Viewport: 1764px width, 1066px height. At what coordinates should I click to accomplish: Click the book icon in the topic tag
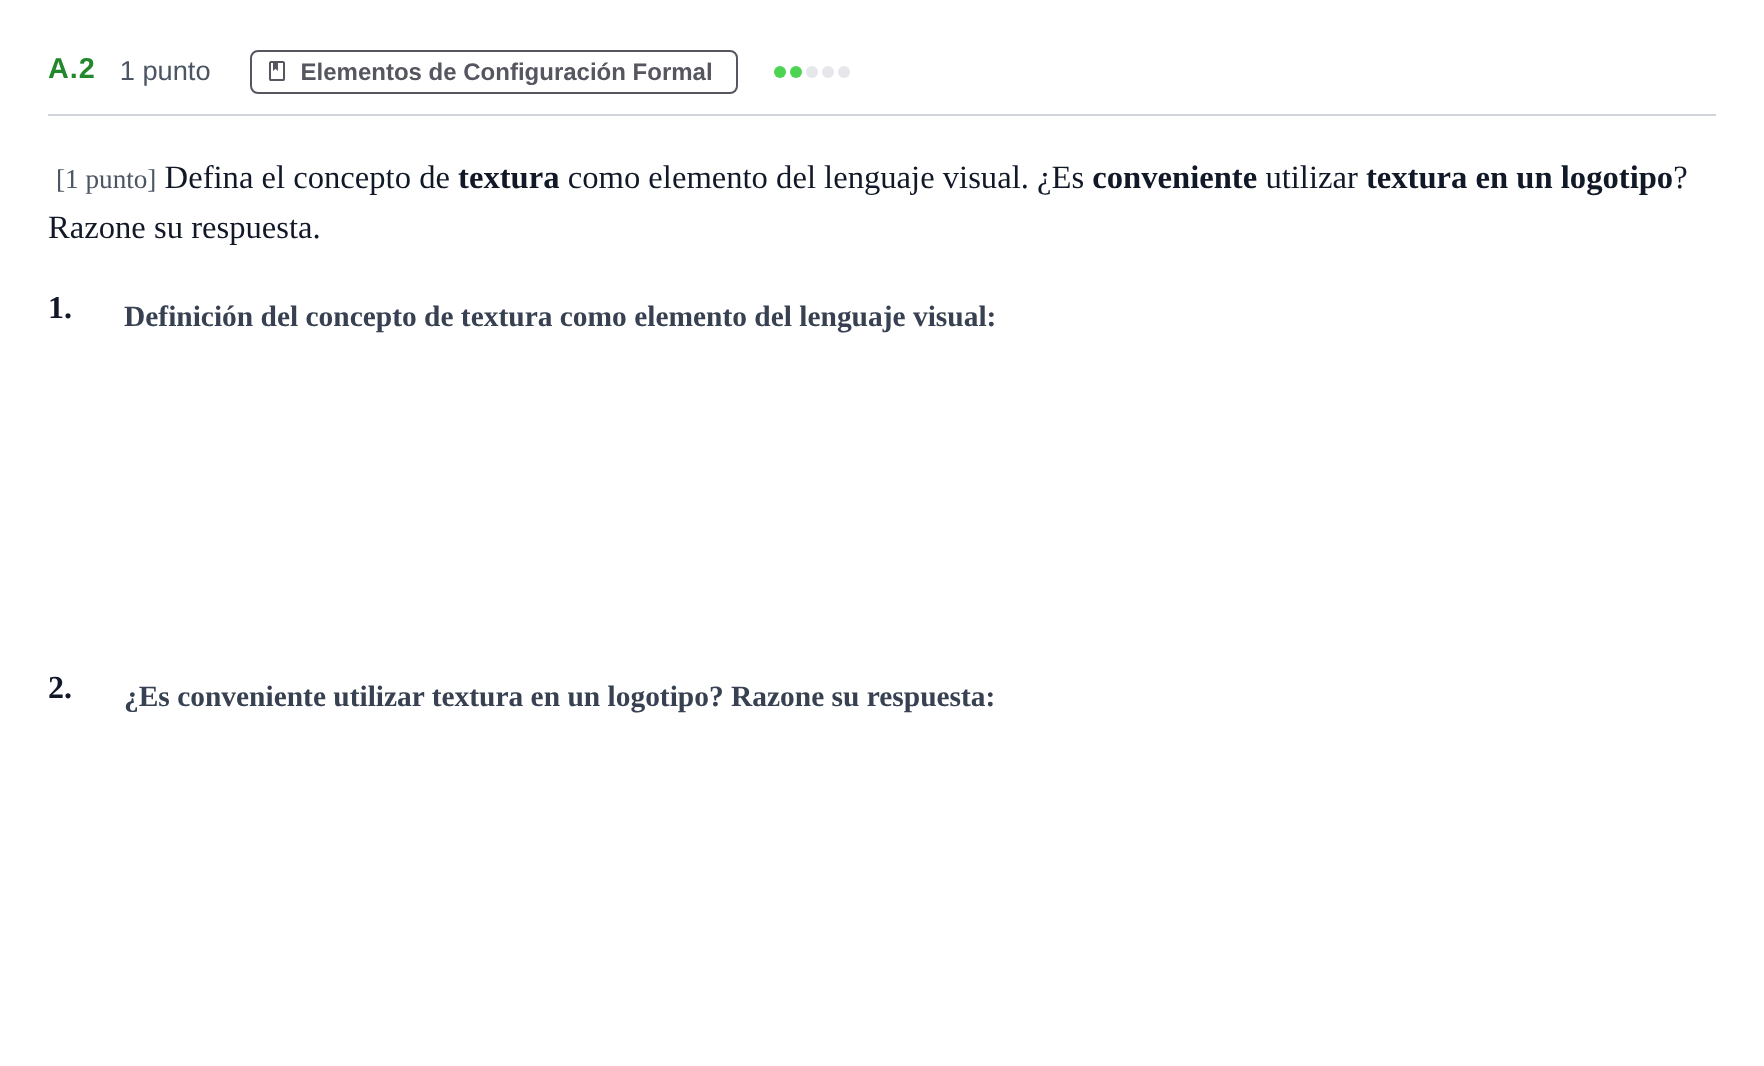(x=277, y=72)
